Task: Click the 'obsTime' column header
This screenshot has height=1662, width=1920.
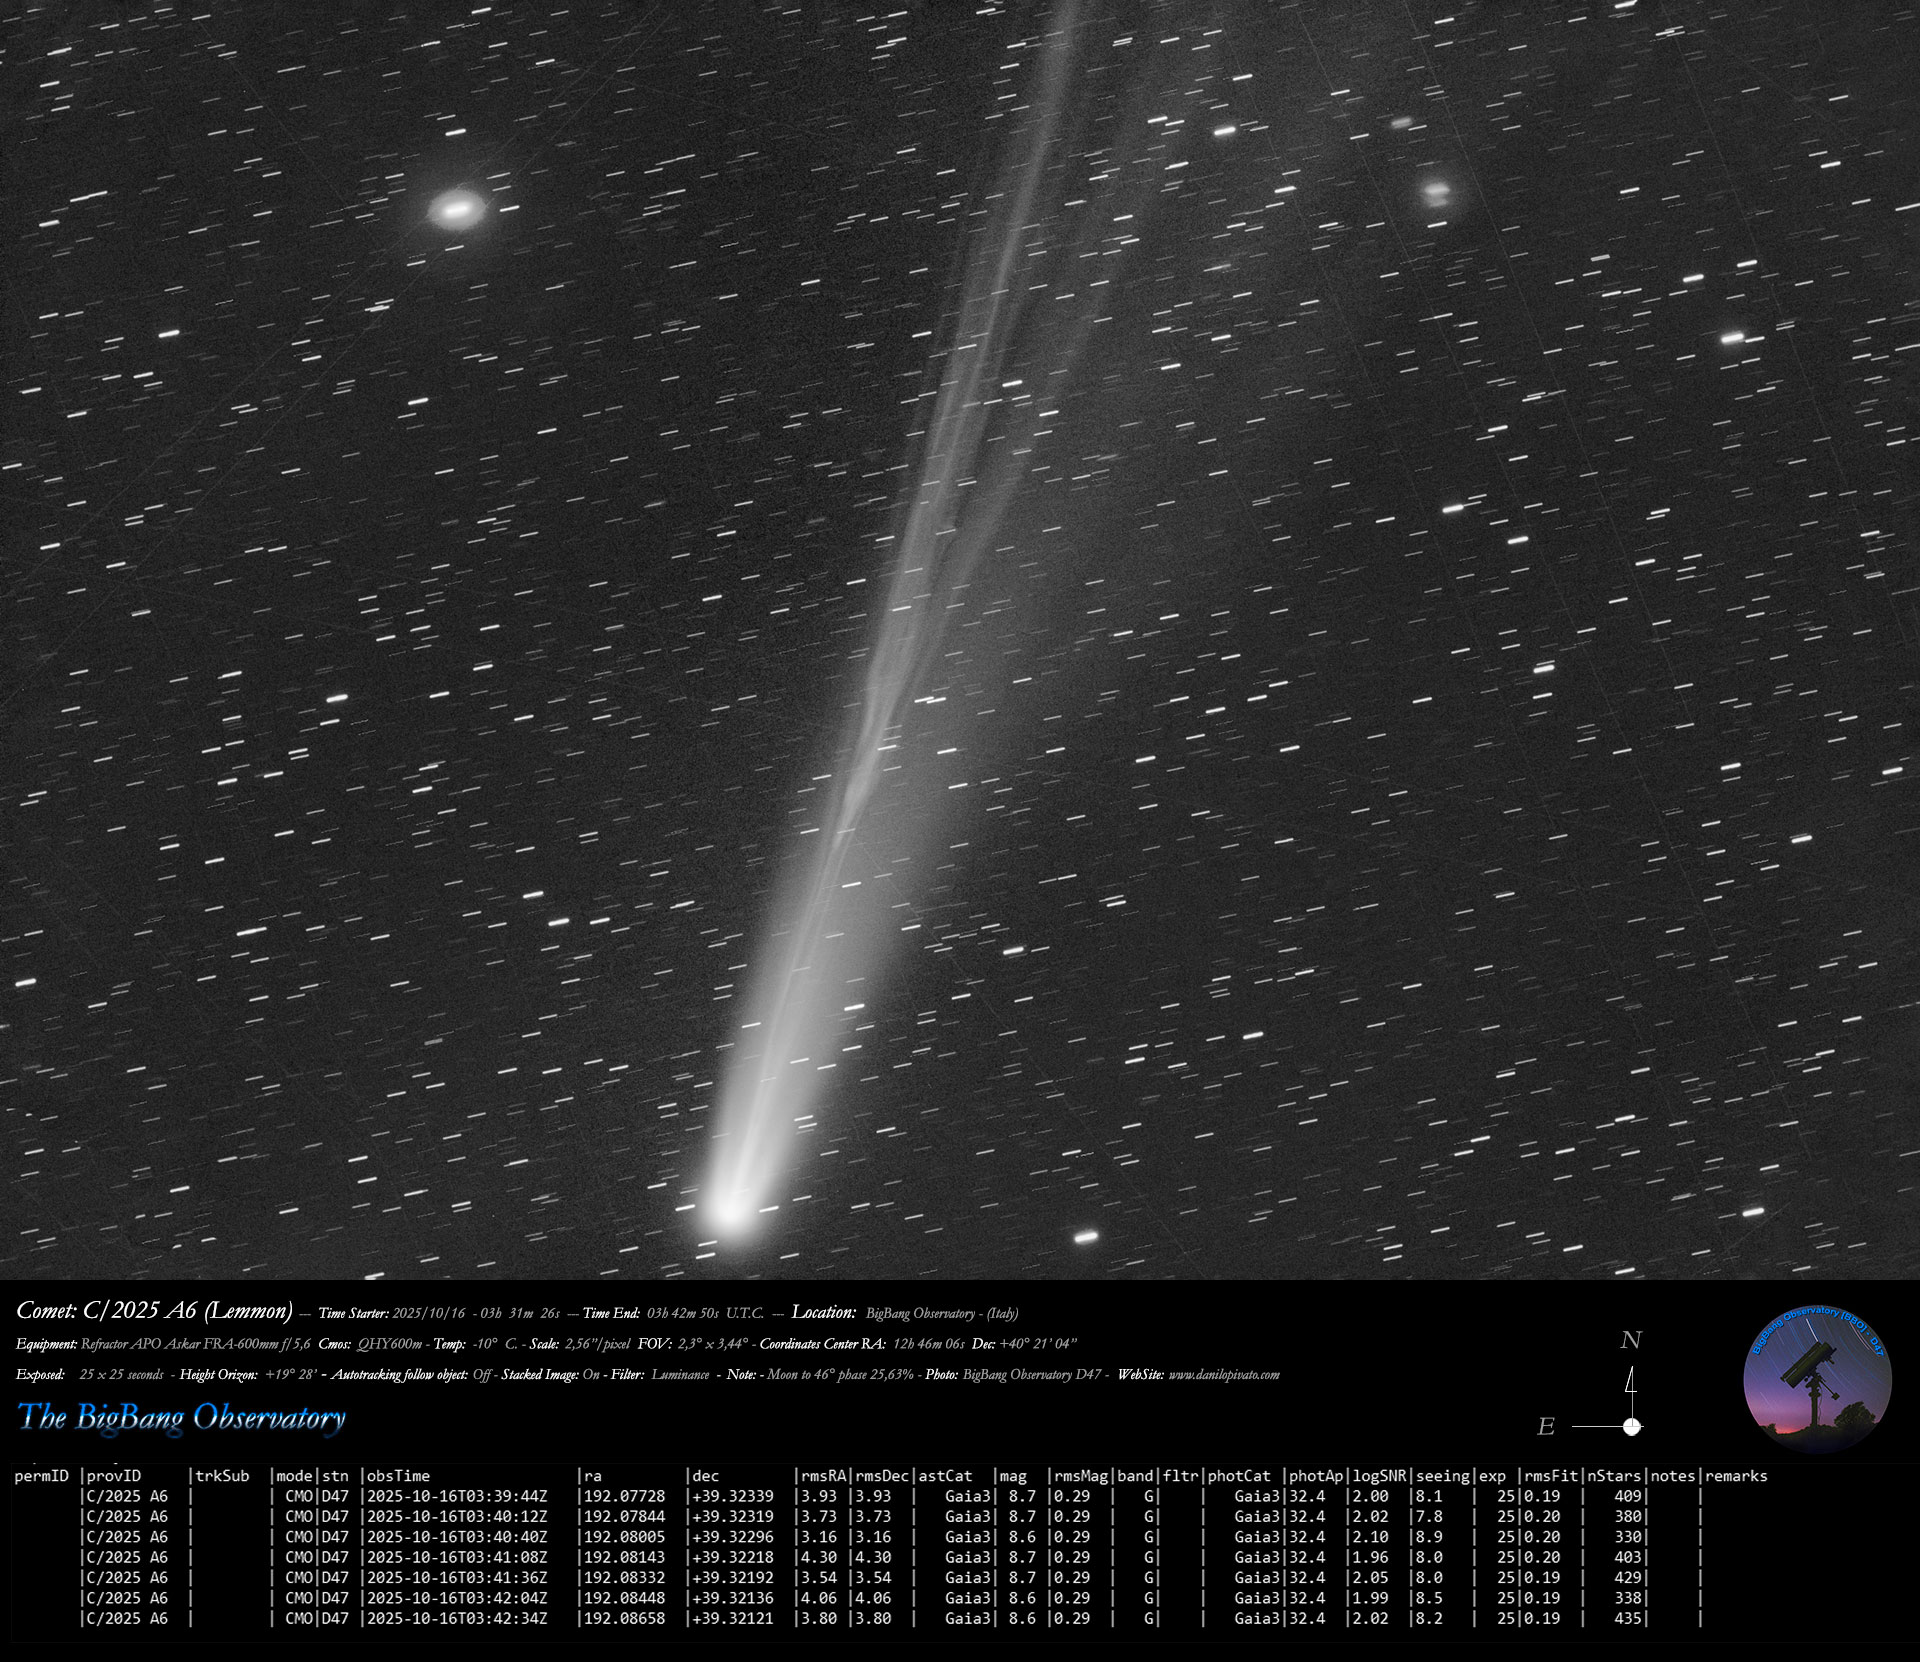Action: click(398, 1476)
